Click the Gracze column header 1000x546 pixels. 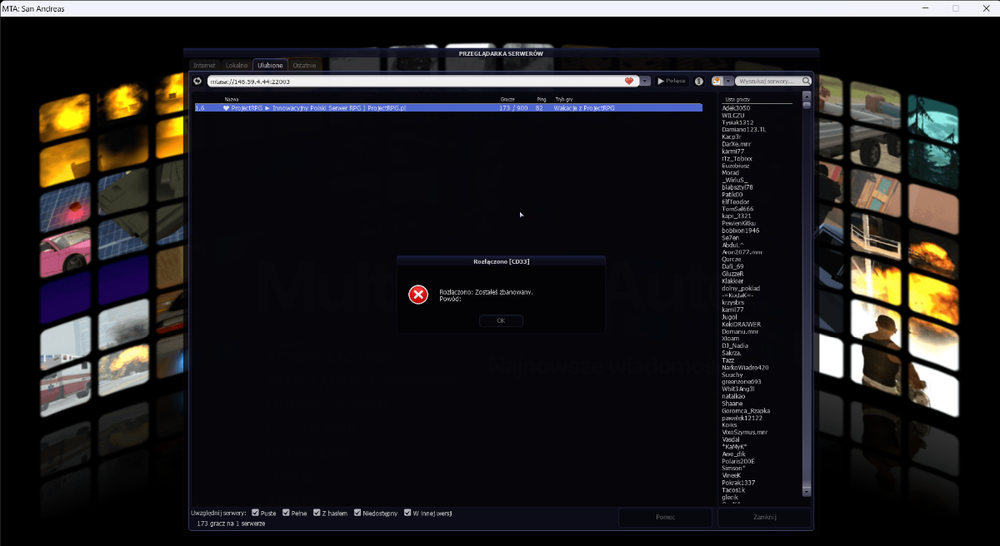pos(508,100)
